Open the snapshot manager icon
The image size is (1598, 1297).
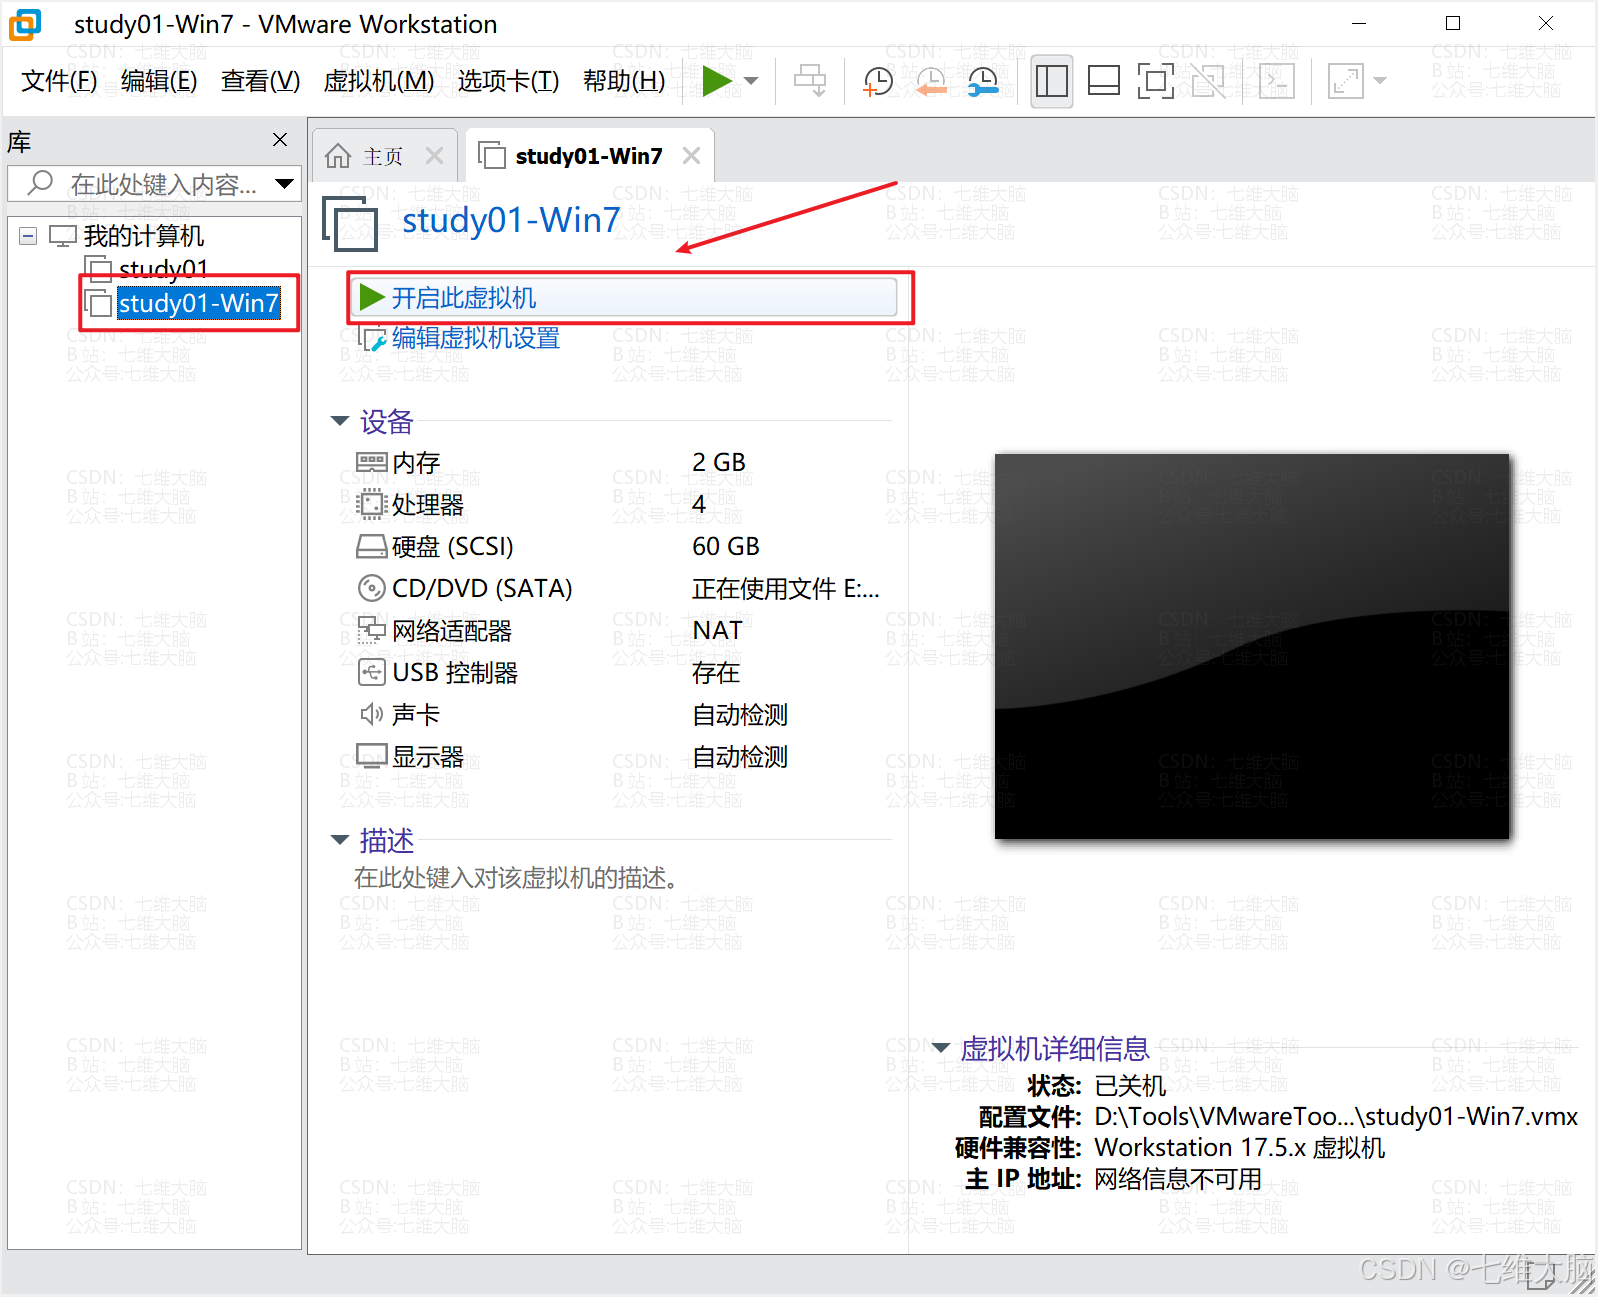click(983, 81)
